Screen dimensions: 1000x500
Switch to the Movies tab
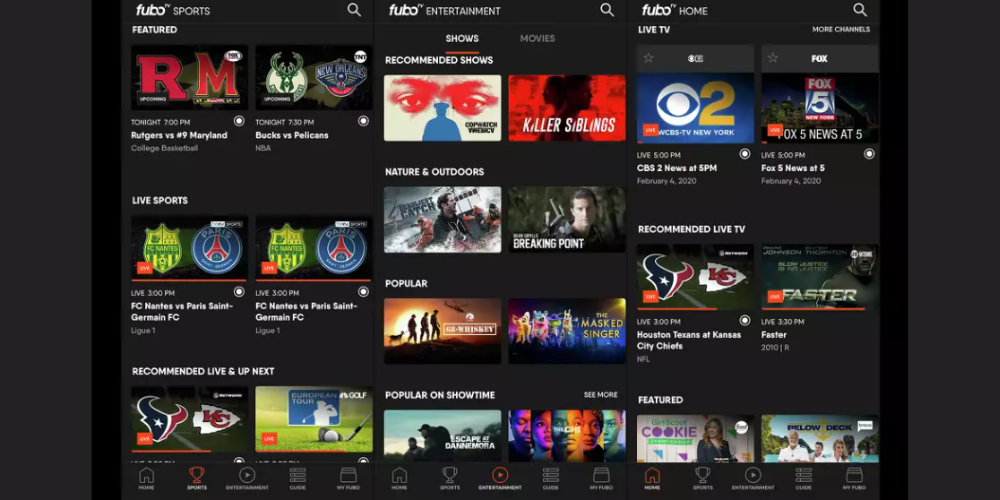[538, 39]
